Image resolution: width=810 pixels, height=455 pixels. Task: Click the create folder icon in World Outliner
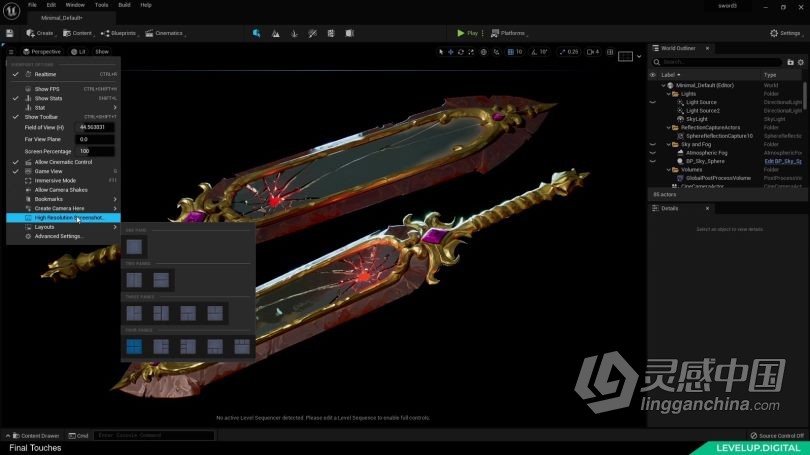click(790, 62)
